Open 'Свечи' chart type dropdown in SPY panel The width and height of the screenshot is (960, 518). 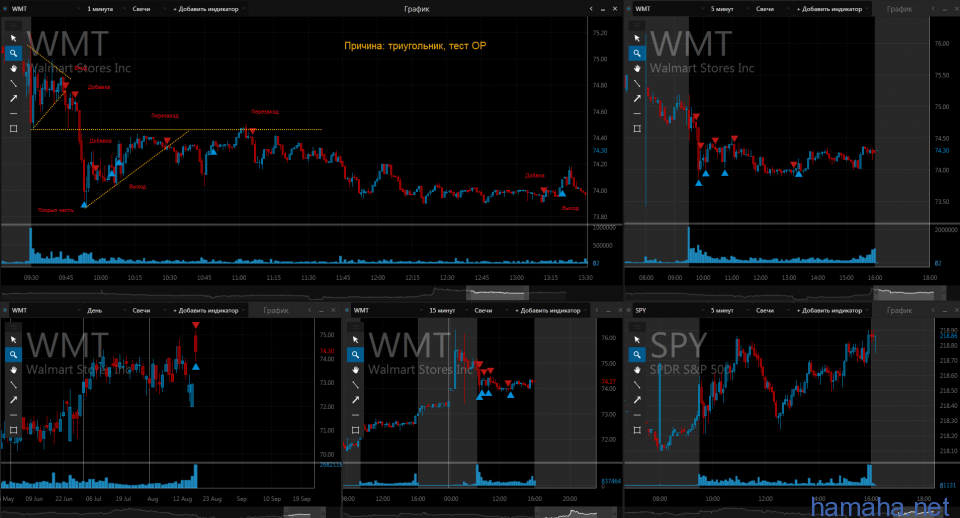(x=768, y=310)
